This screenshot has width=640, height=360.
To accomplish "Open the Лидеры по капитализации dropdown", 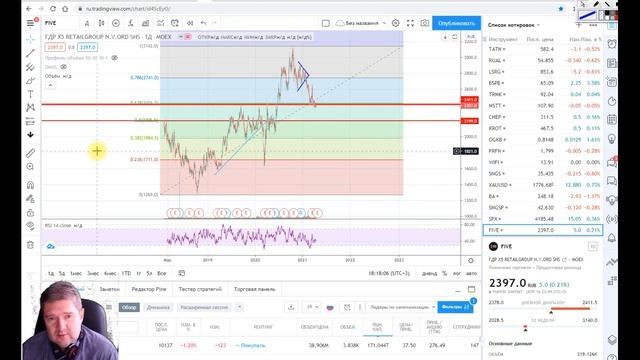I will 402,307.
